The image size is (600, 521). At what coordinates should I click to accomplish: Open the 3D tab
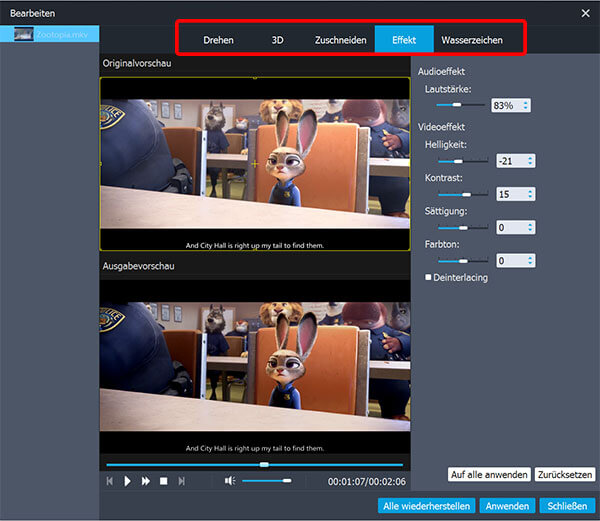(x=277, y=40)
